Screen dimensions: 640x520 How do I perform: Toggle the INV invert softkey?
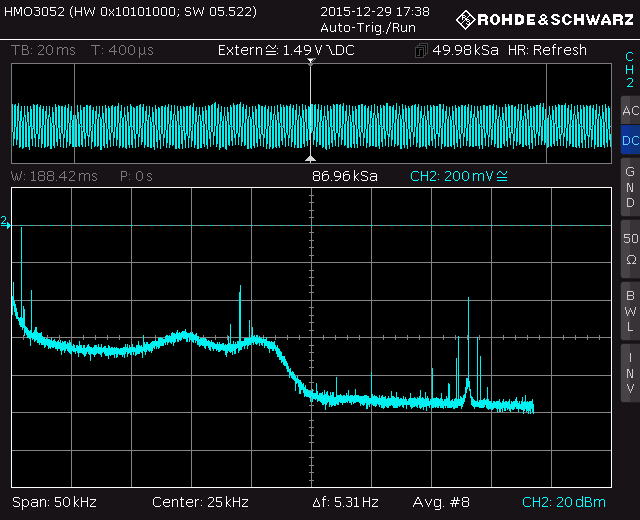[x=629, y=371]
